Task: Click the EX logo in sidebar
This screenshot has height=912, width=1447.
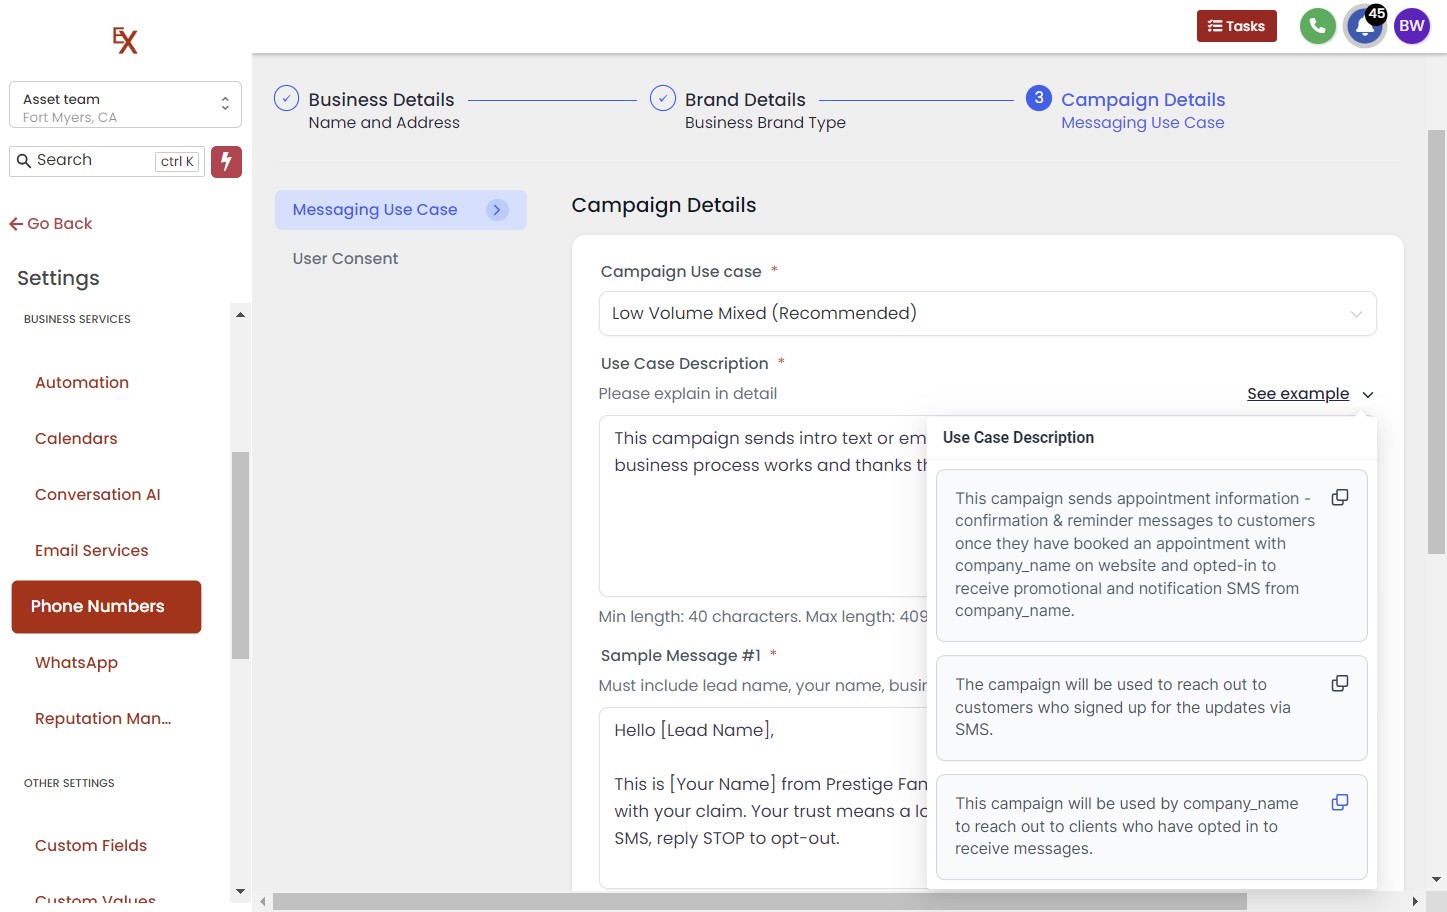Action: tap(125, 41)
